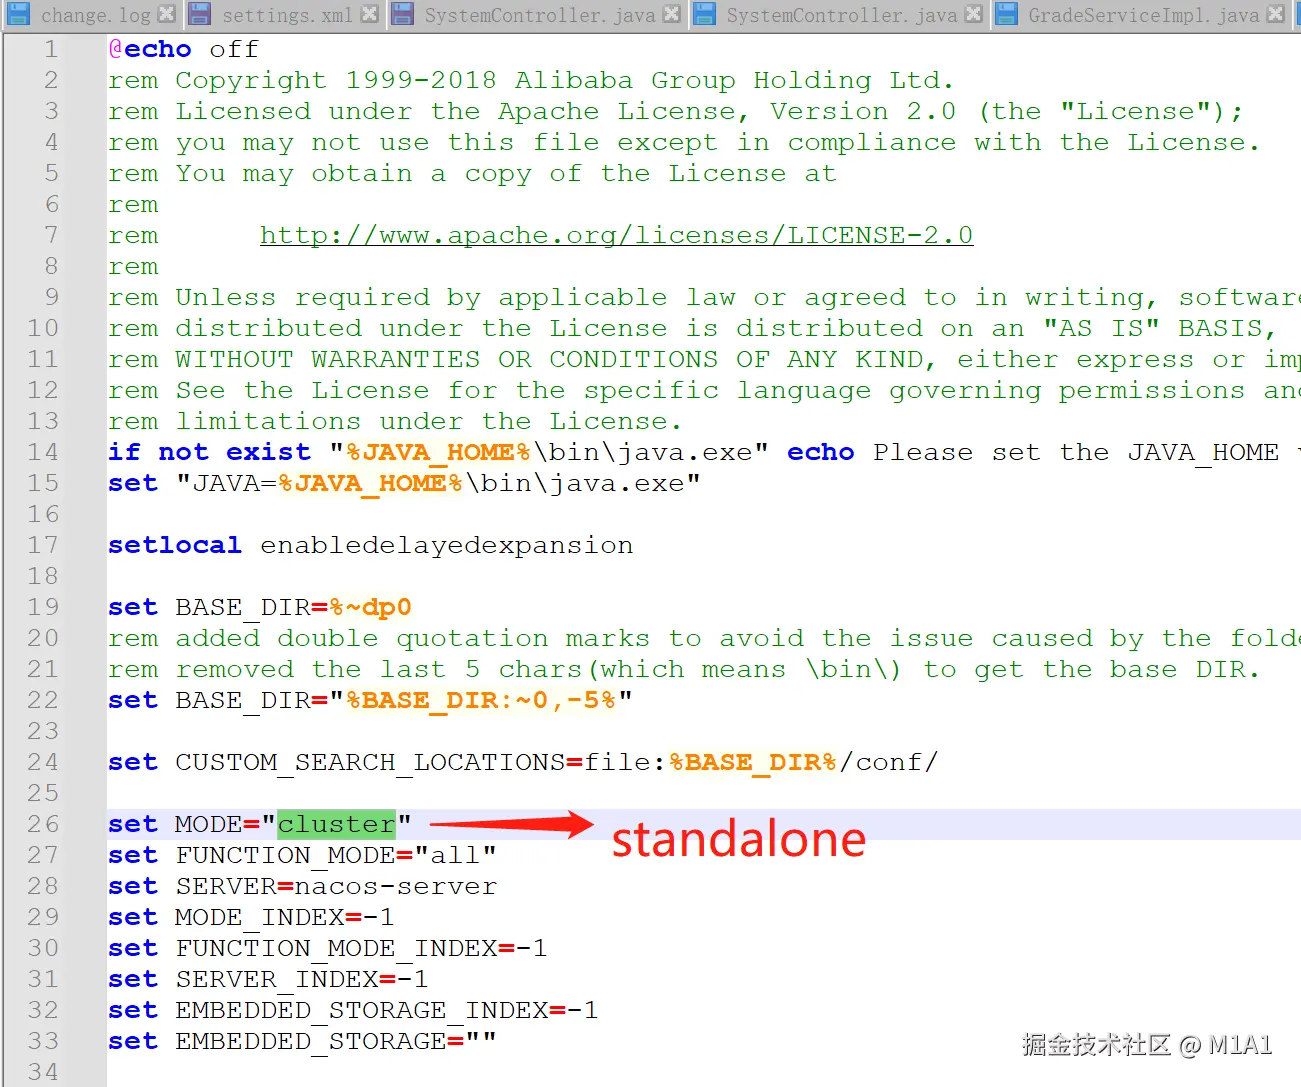1301x1087 pixels.
Task: Click 'rem removed the last 5 chars' line
Action: click(684, 669)
